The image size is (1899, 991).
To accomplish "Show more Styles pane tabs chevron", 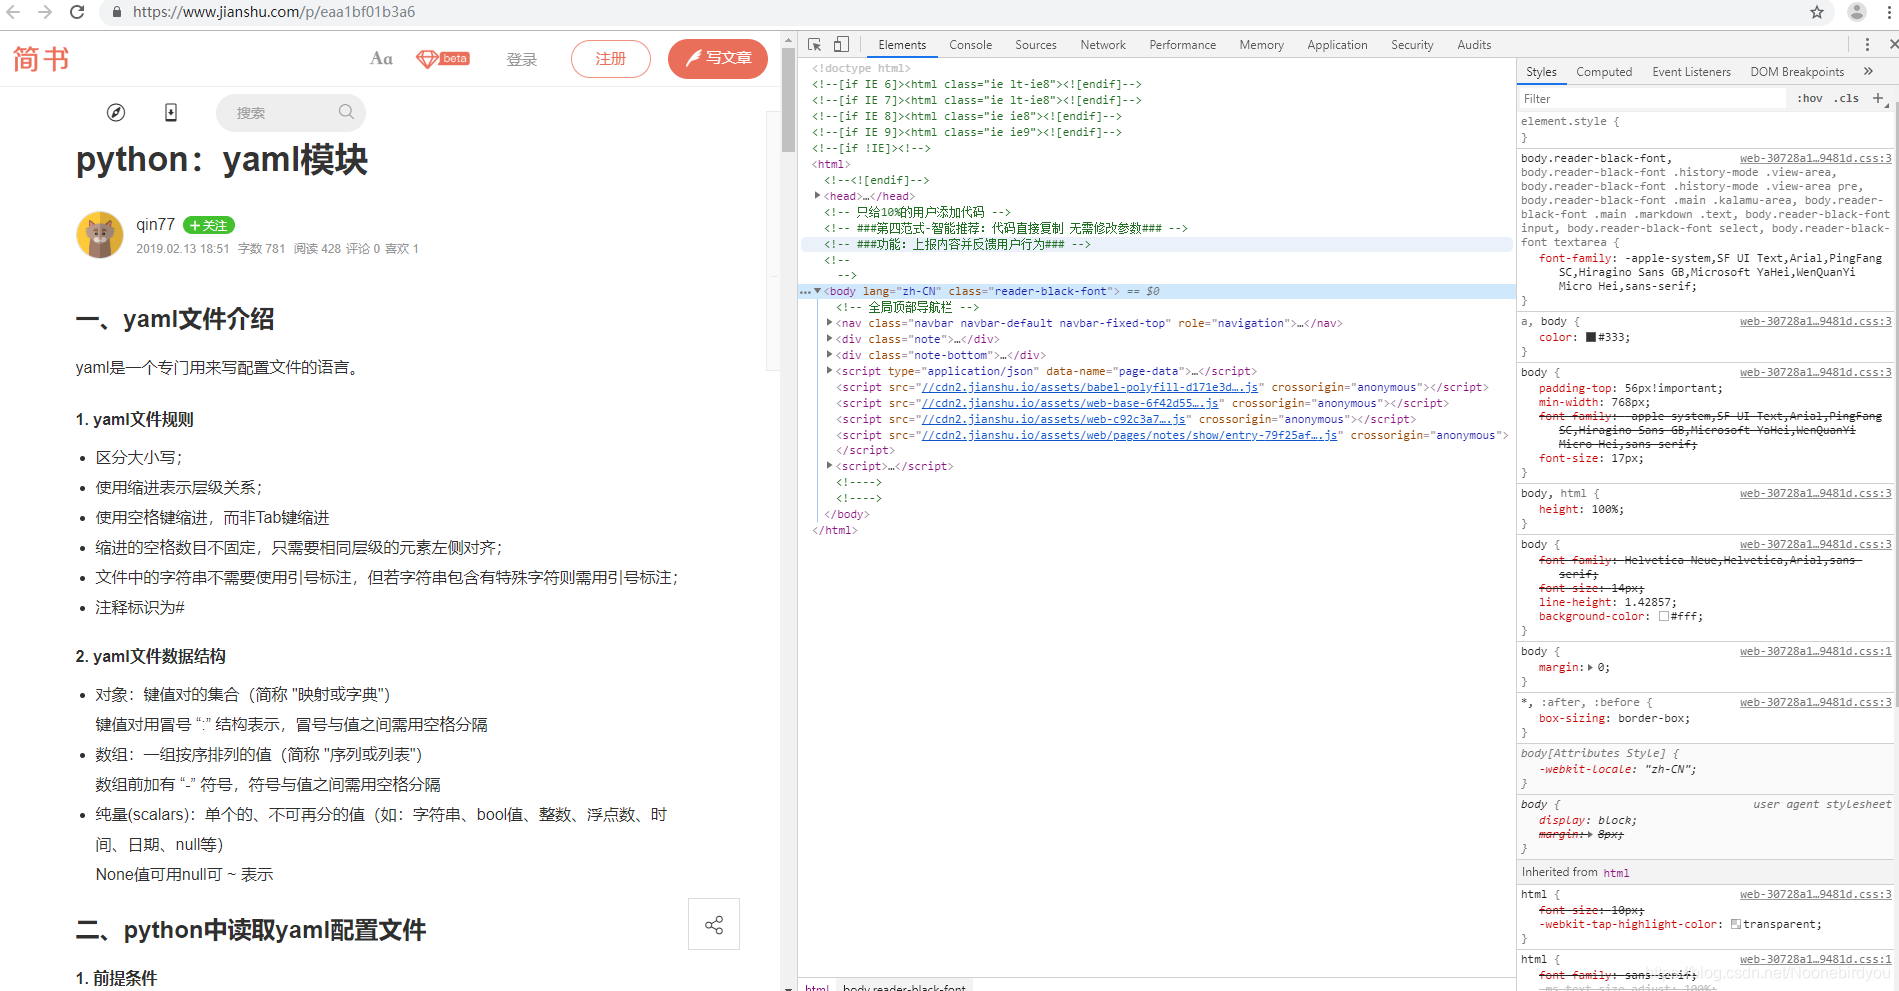I will point(1868,72).
